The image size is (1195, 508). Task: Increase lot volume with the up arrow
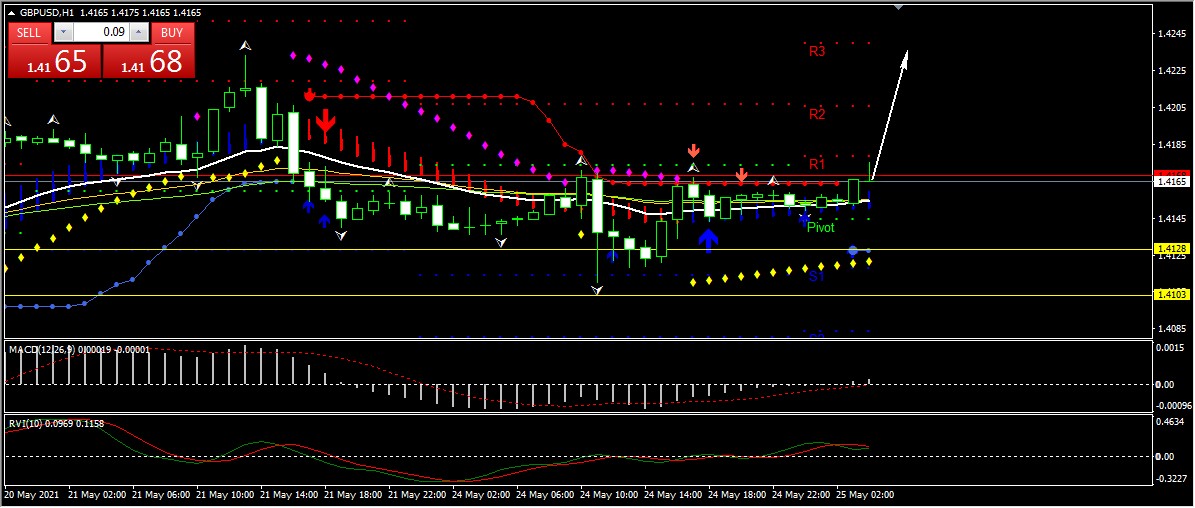click(x=138, y=32)
